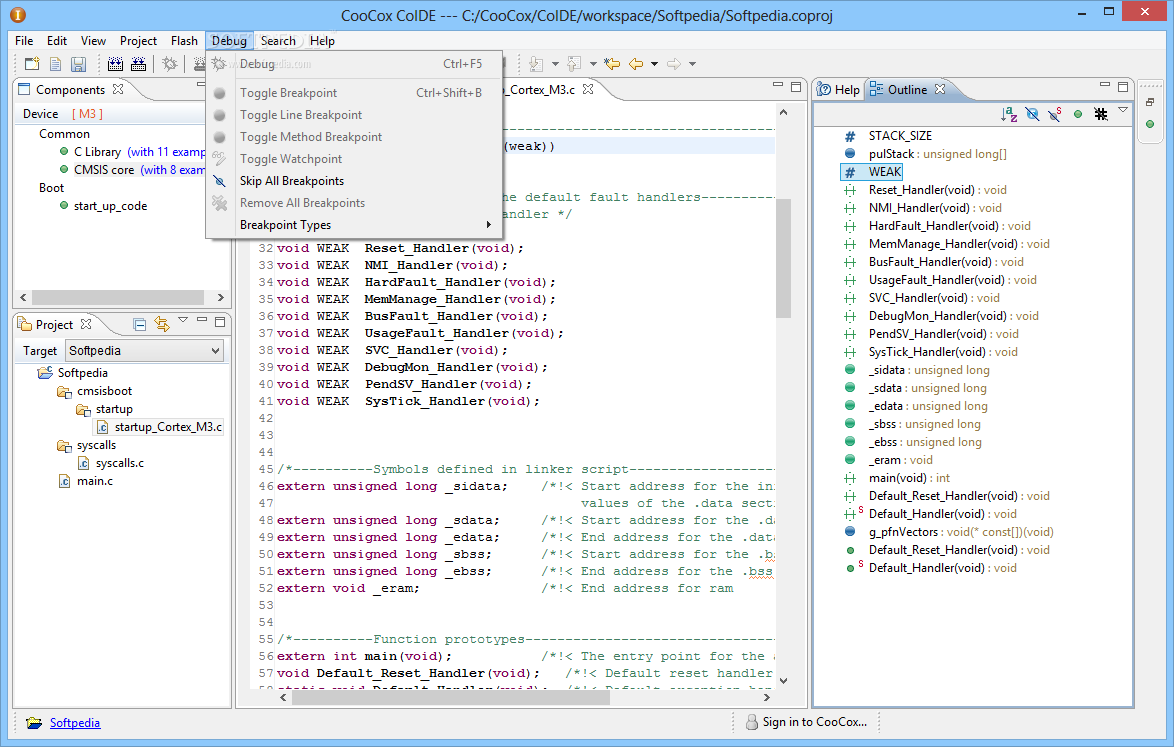Maximize the Outline panel
Image resolution: width=1174 pixels, height=747 pixels.
[x=1122, y=87]
